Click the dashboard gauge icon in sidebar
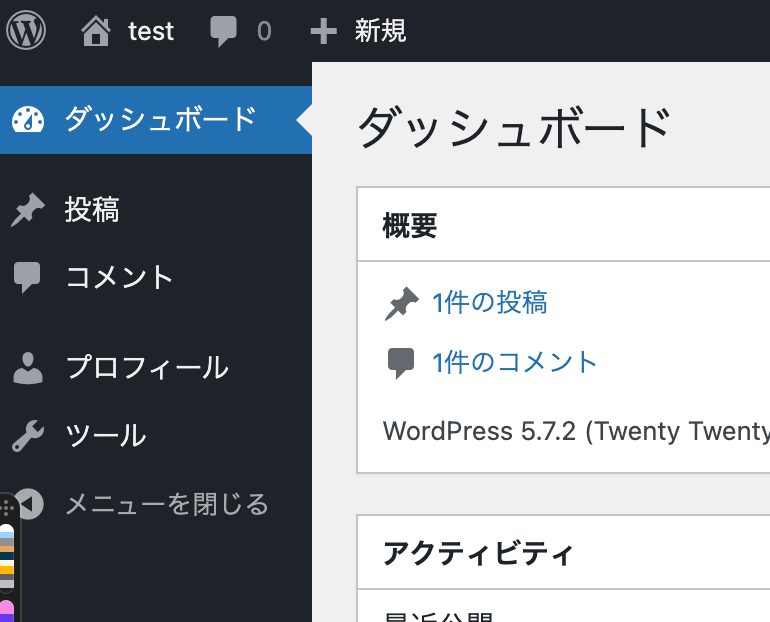The height and width of the screenshot is (622, 770). tap(28, 119)
